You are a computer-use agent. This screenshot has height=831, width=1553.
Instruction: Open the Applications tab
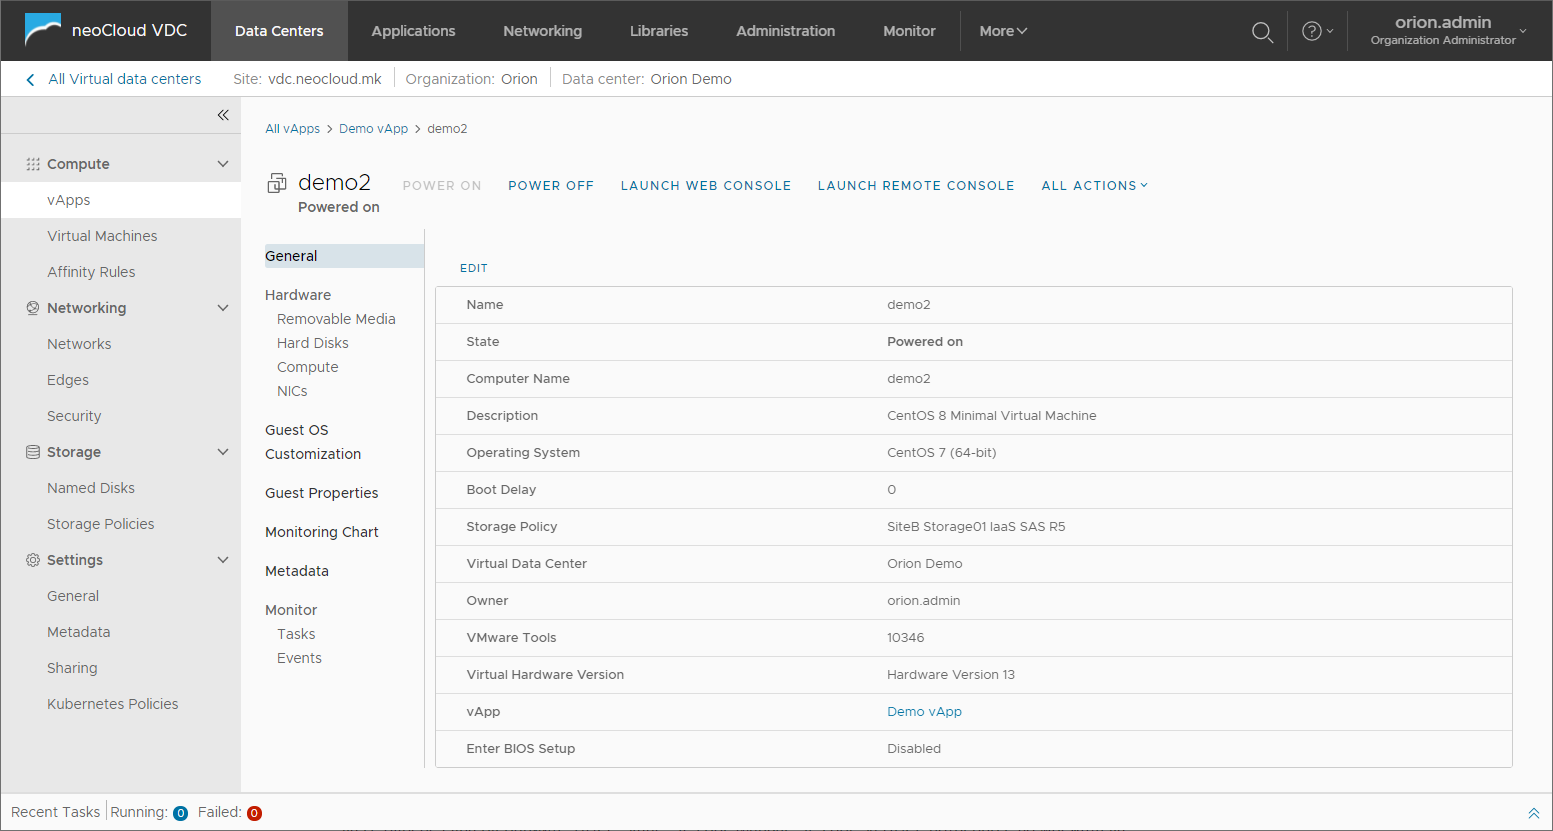click(413, 31)
